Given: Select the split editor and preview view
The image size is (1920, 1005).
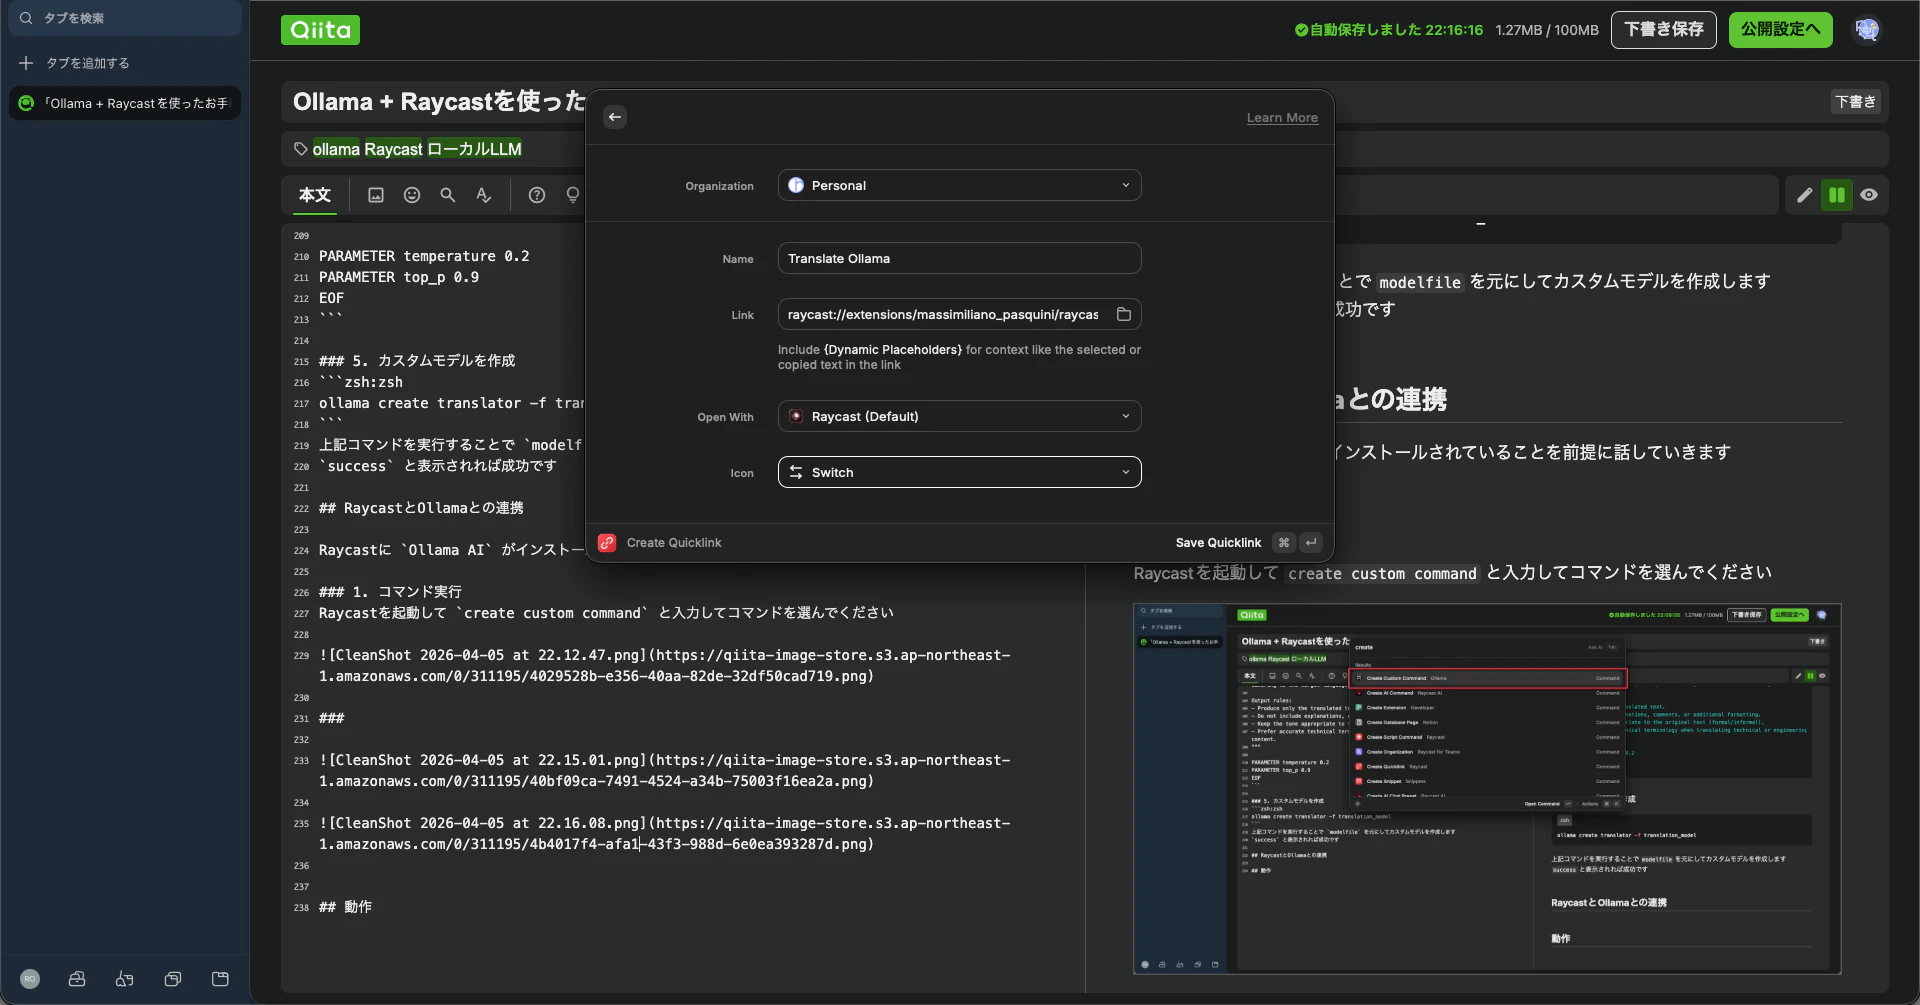Looking at the screenshot, I should [x=1837, y=195].
